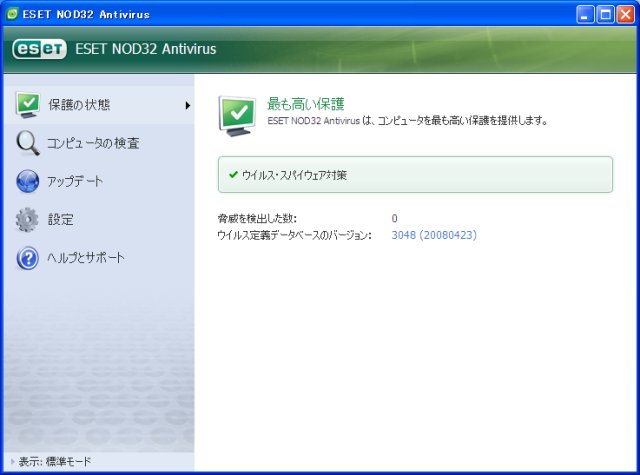Maximize the ESET window

coord(605,15)
